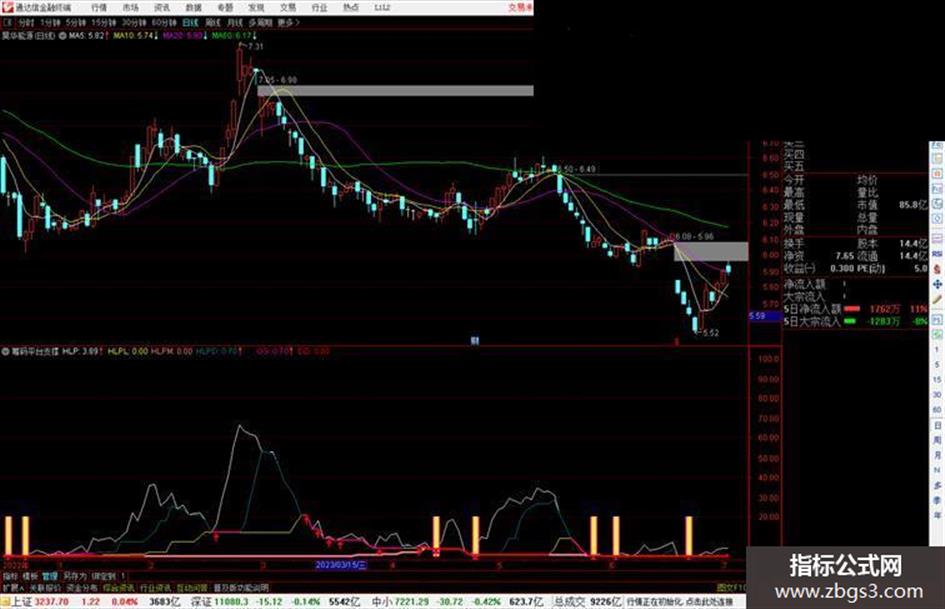Select the 多周期 multi-period tab
This screenshot has width=945, height=609.
click(x=260, y=22)
